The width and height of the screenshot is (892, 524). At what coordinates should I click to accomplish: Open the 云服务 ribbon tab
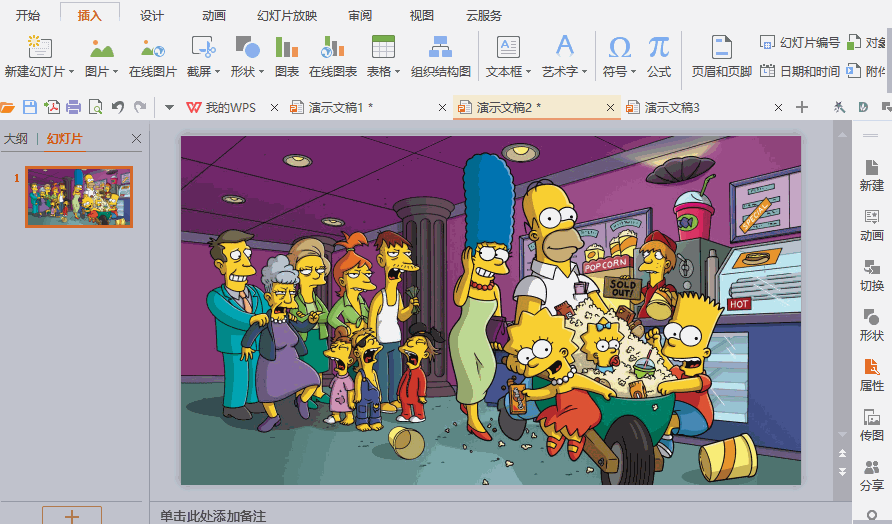pos(484,15)
